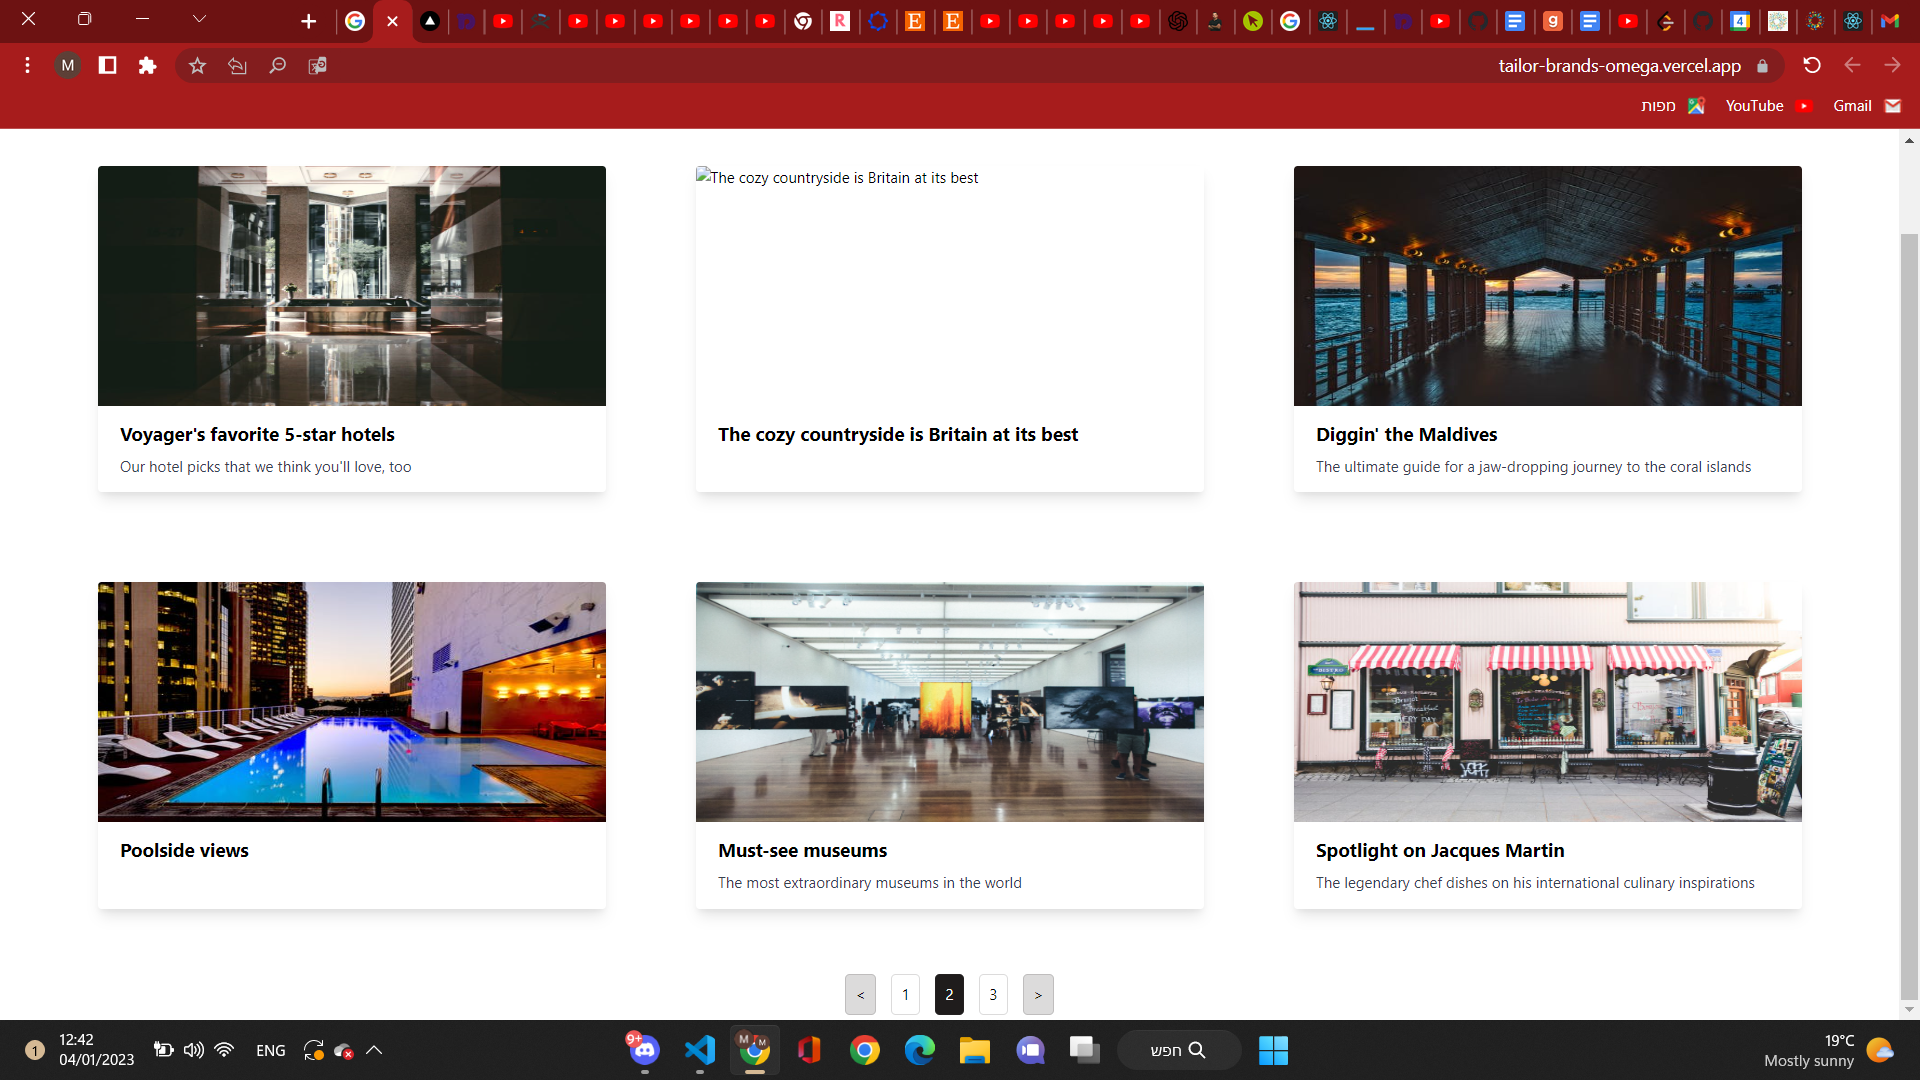The image size is (1920, 1080).
Task: Bookmark this page with the star icon
Action: coord(197,65)
